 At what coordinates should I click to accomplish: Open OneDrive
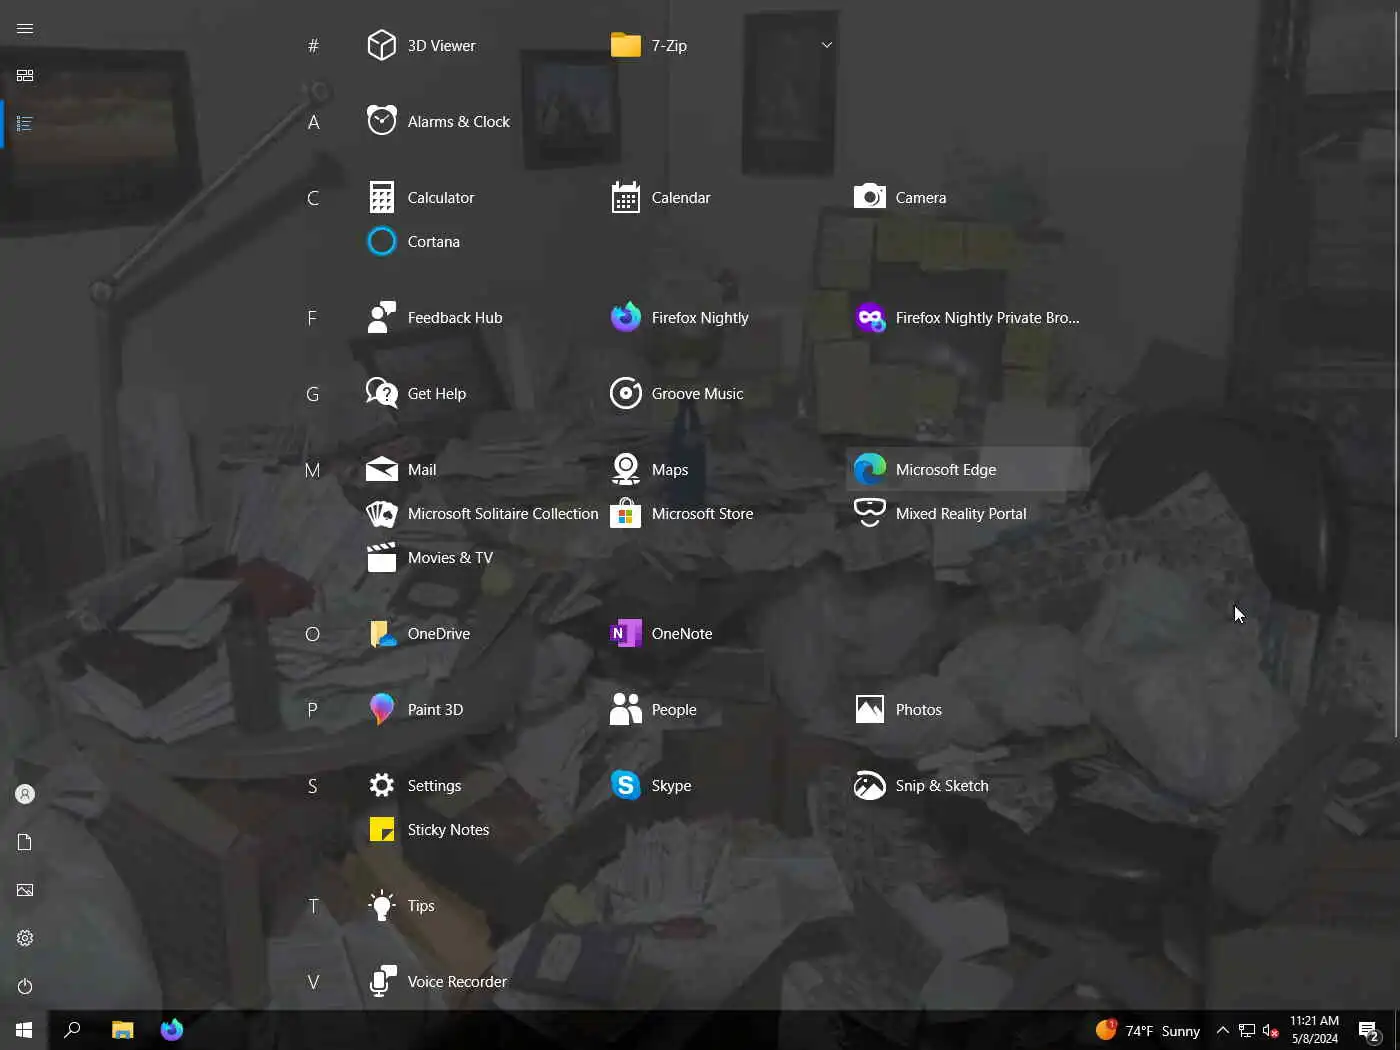click(x=479, y=633)
